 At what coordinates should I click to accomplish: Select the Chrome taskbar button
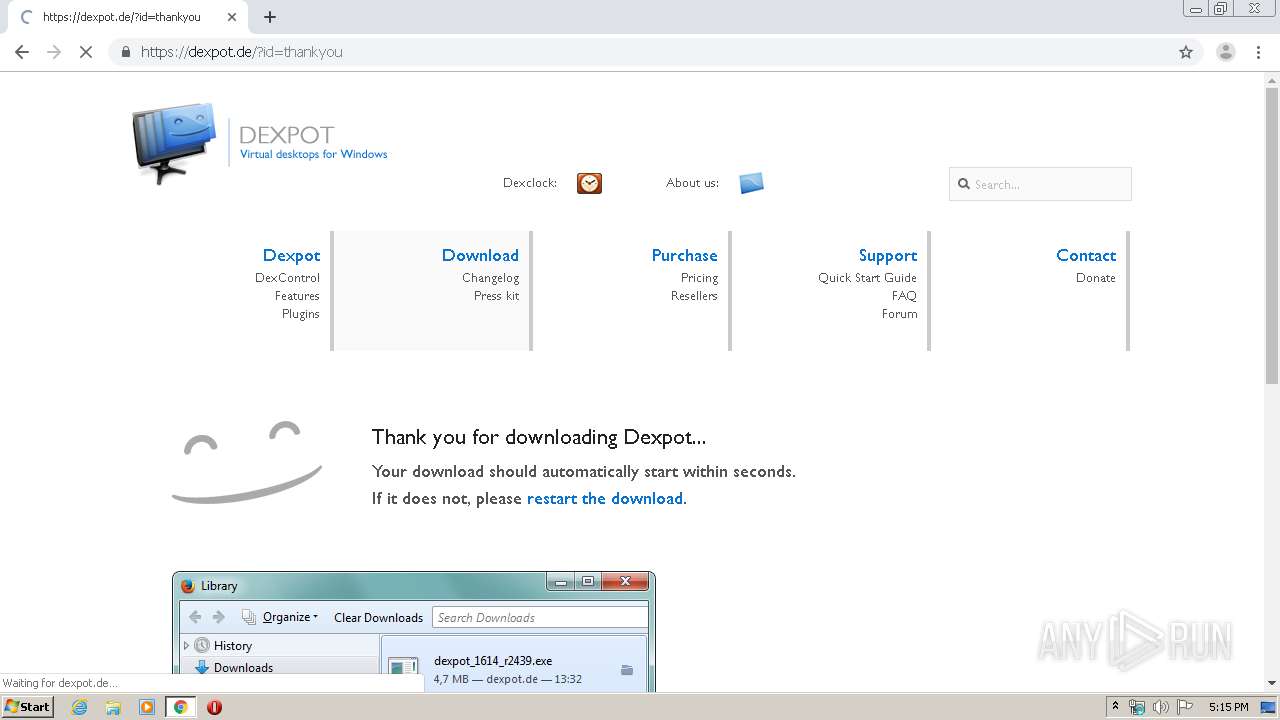[180, 707]
